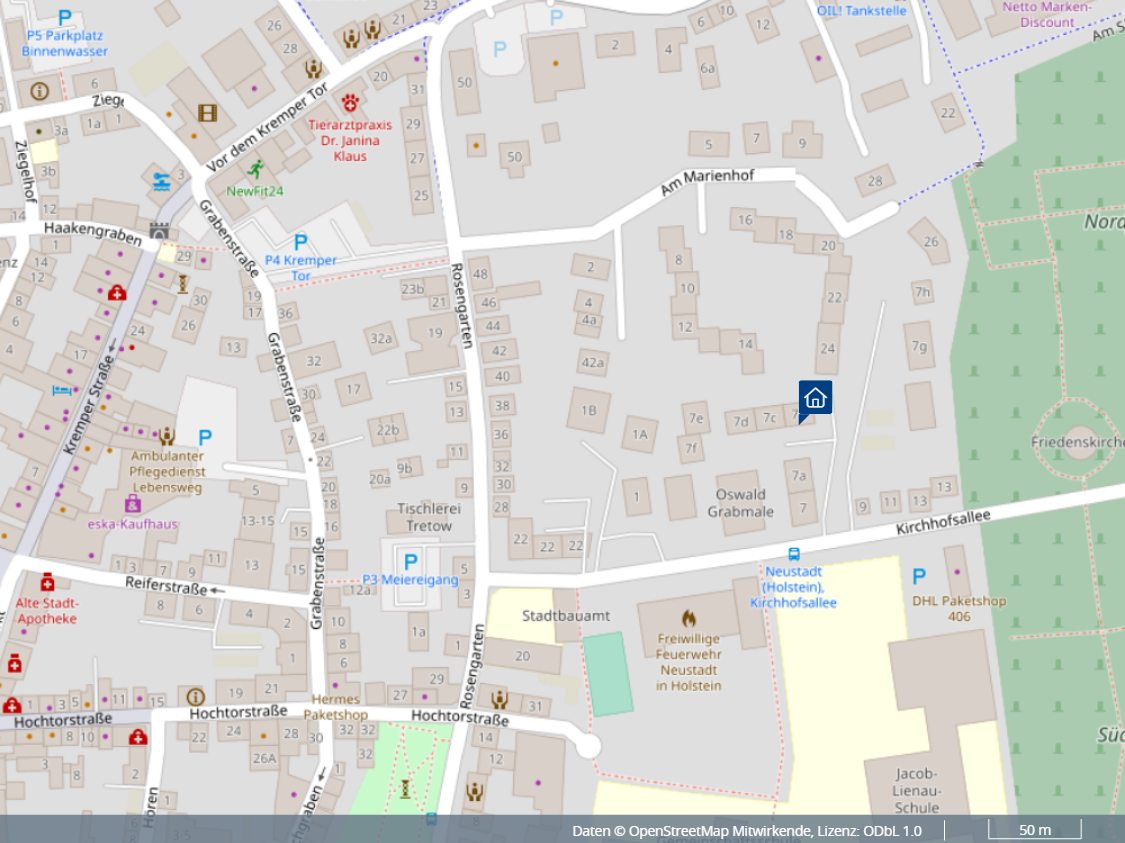This screenshot has height=843, width=1125.
Task: Select the fire station flame icon
Action: (688, 617)
